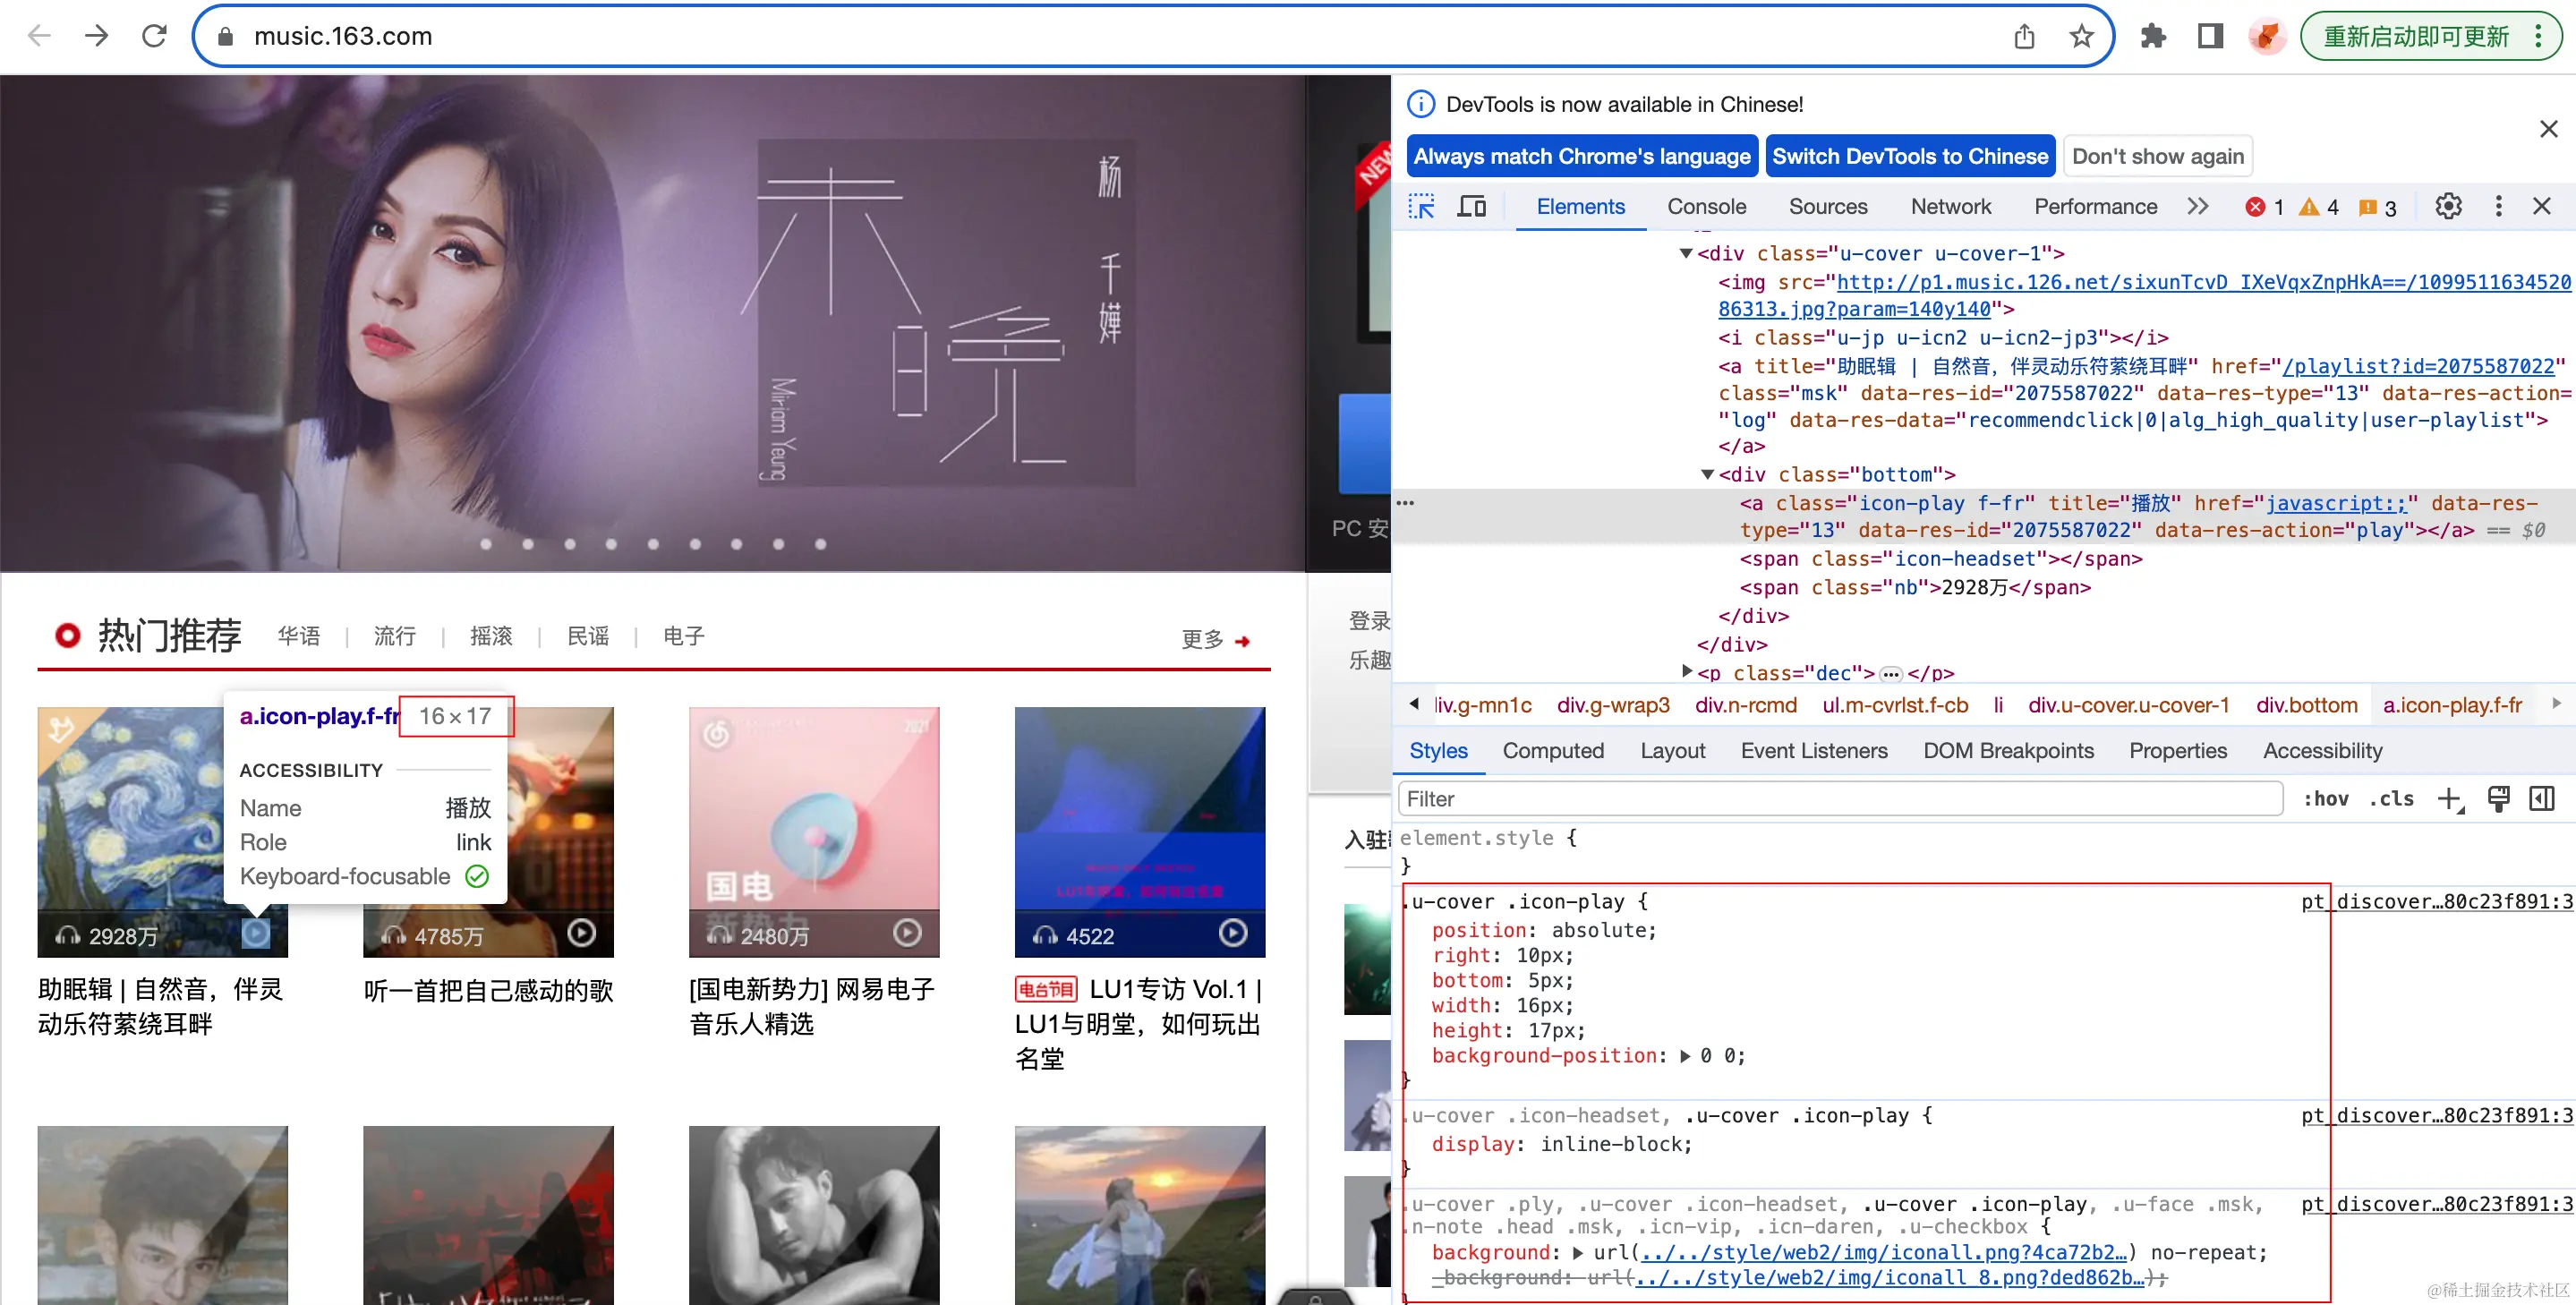Open the Network tab
Image resolution: width=2576 pixels, height=1305 pixels.
[1951, 207]
